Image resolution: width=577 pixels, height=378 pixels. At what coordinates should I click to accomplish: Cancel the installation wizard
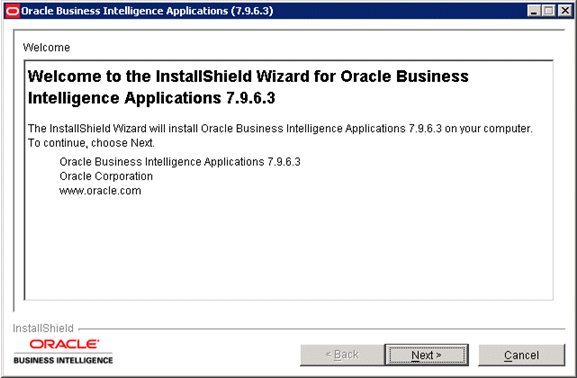[x=521, y=355]
